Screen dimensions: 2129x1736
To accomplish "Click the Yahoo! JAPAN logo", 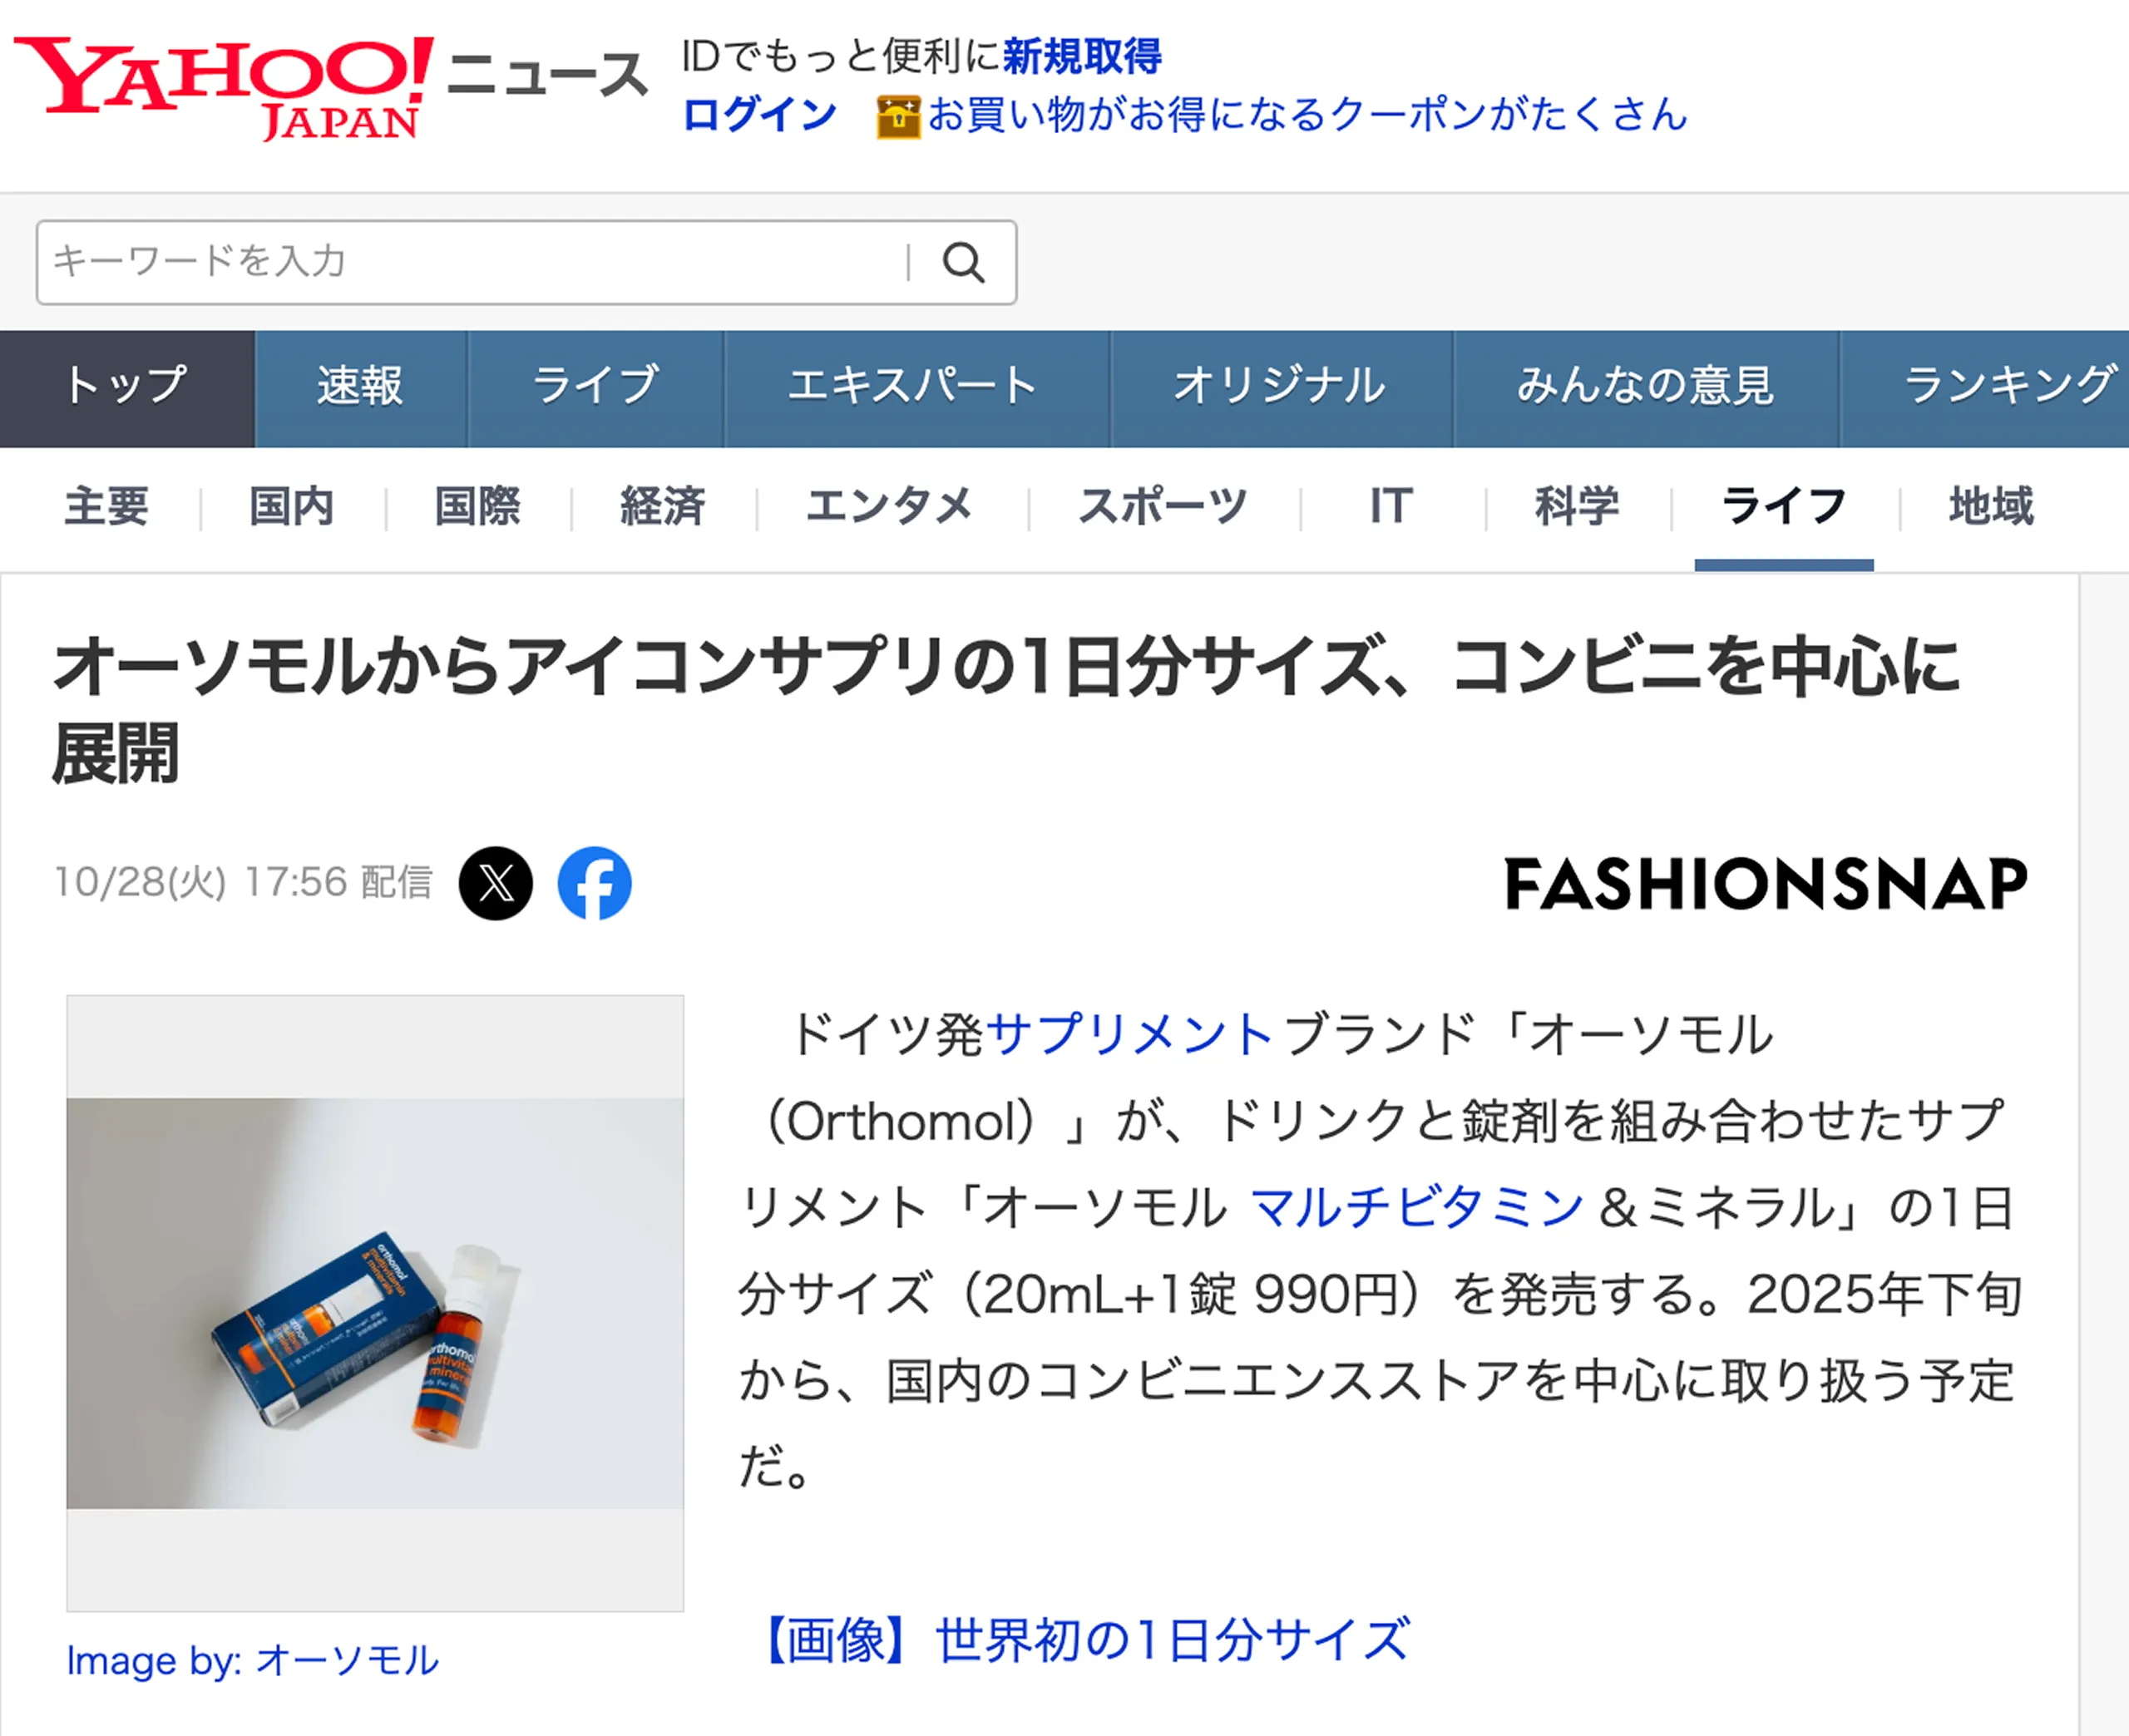I will tap(224, 88).
